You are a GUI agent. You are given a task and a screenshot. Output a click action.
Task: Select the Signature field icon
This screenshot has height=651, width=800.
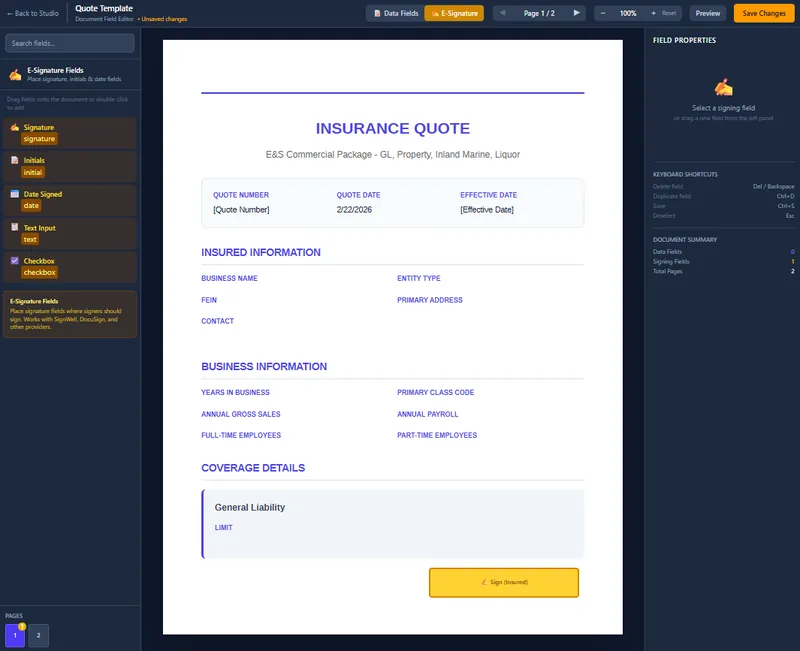pyautogui.click(x=15, y=128)
